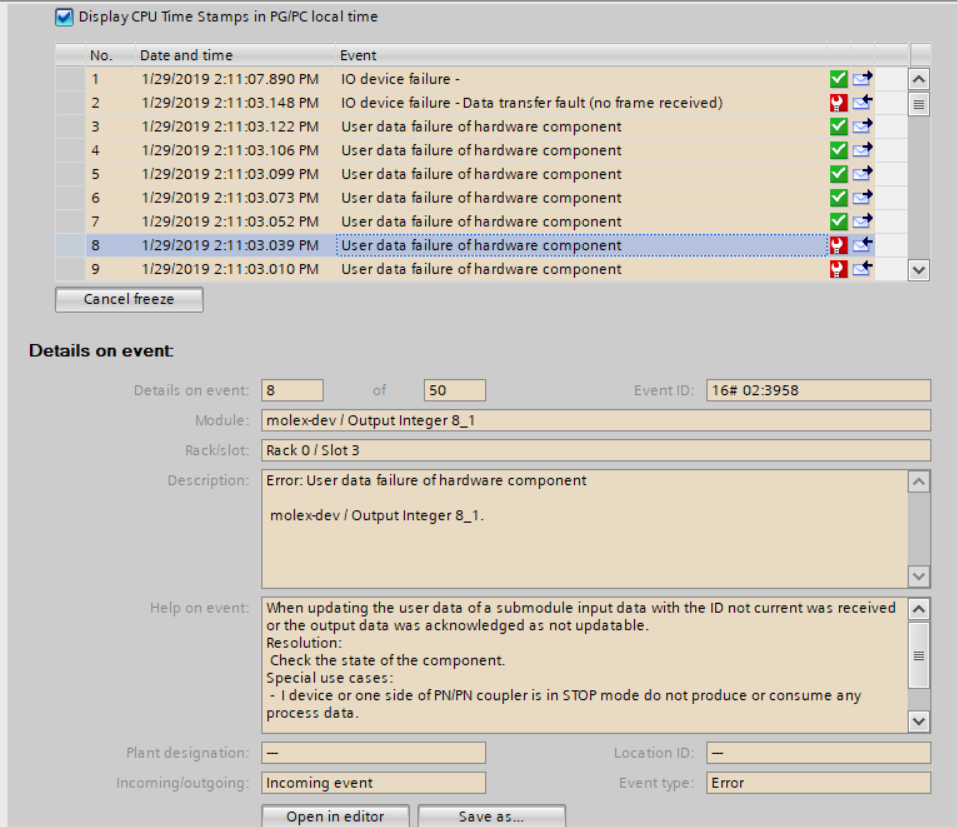Screen dimensions: 957x827
Task: Click Help on event scroll down arrow
Action: [x=919, y=721]
